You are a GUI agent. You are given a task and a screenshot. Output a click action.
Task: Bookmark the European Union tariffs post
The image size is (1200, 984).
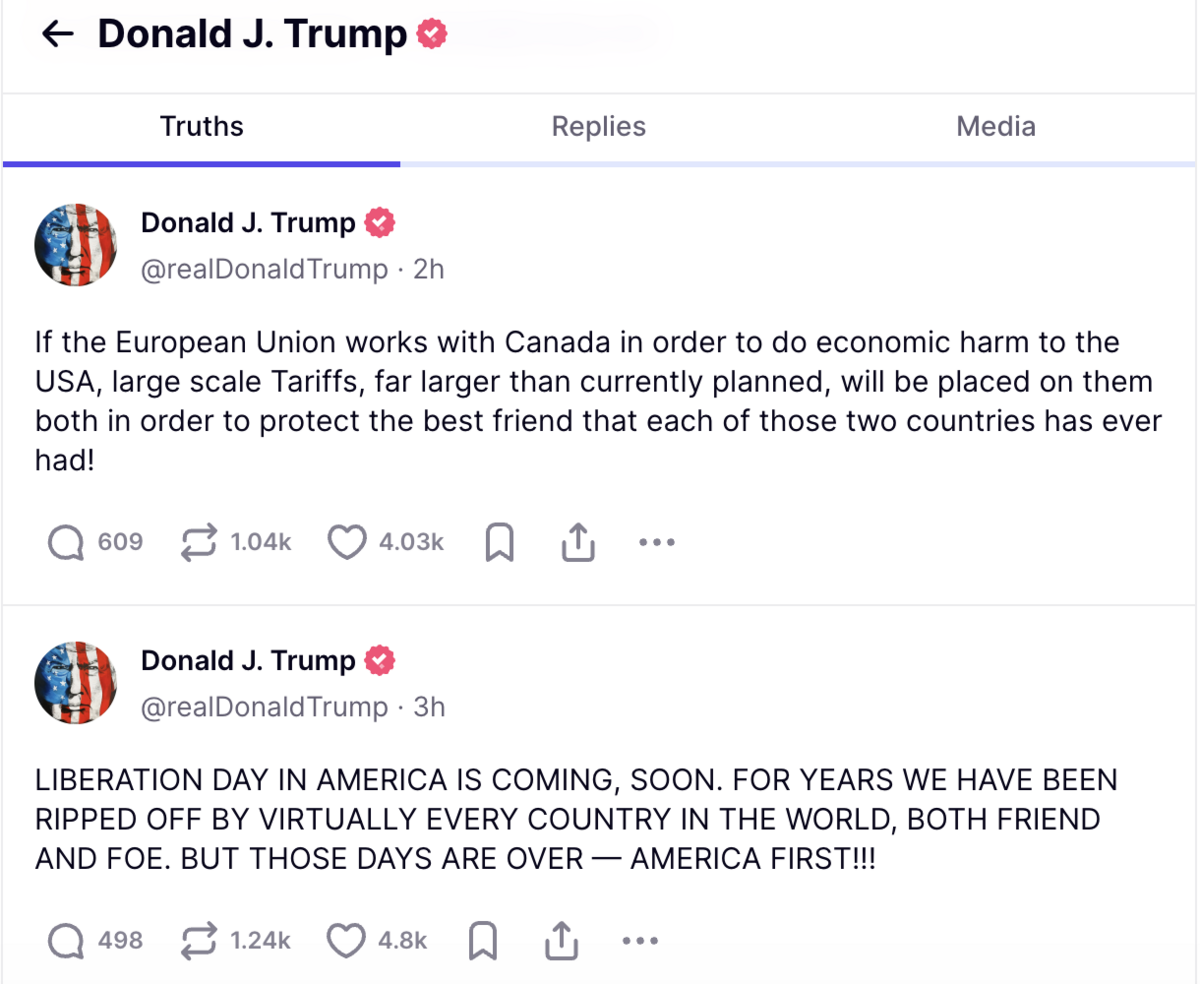click(498, 543)
